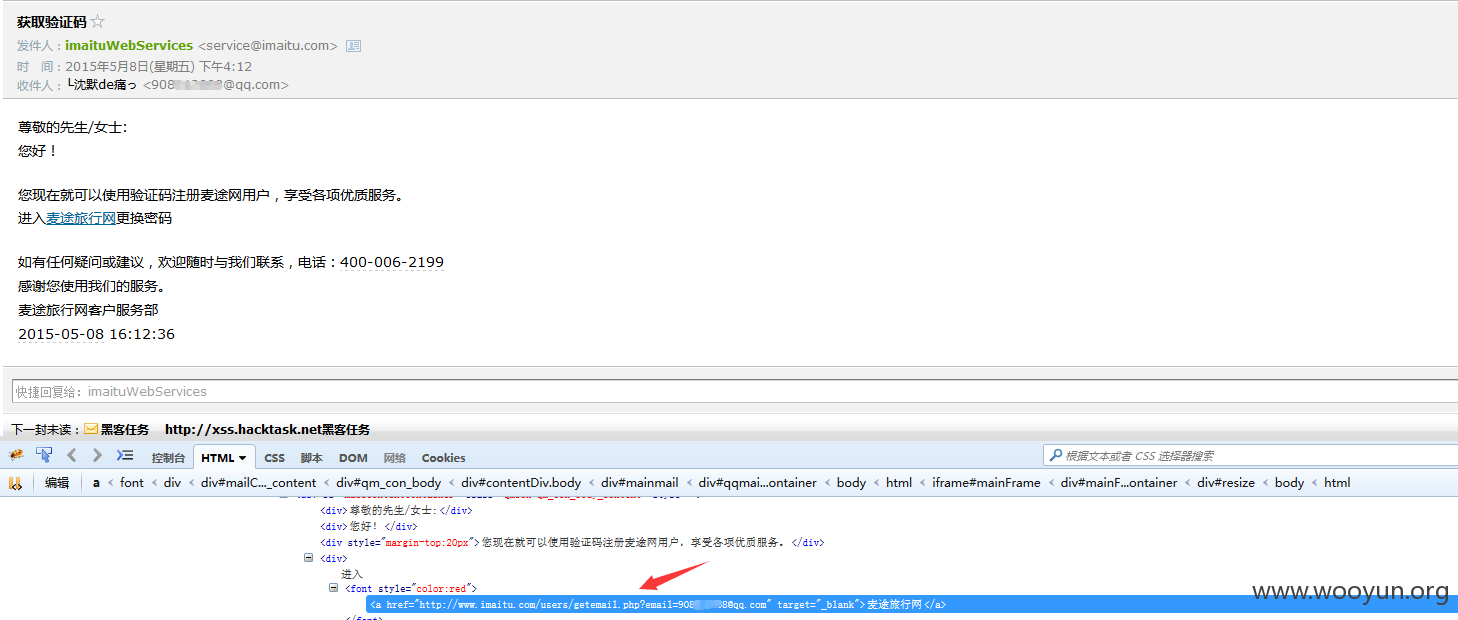Viewport: 1458px width, 620px height.
Task: Select the div#mainmail breadcrumb
Action: coord(640,483)
